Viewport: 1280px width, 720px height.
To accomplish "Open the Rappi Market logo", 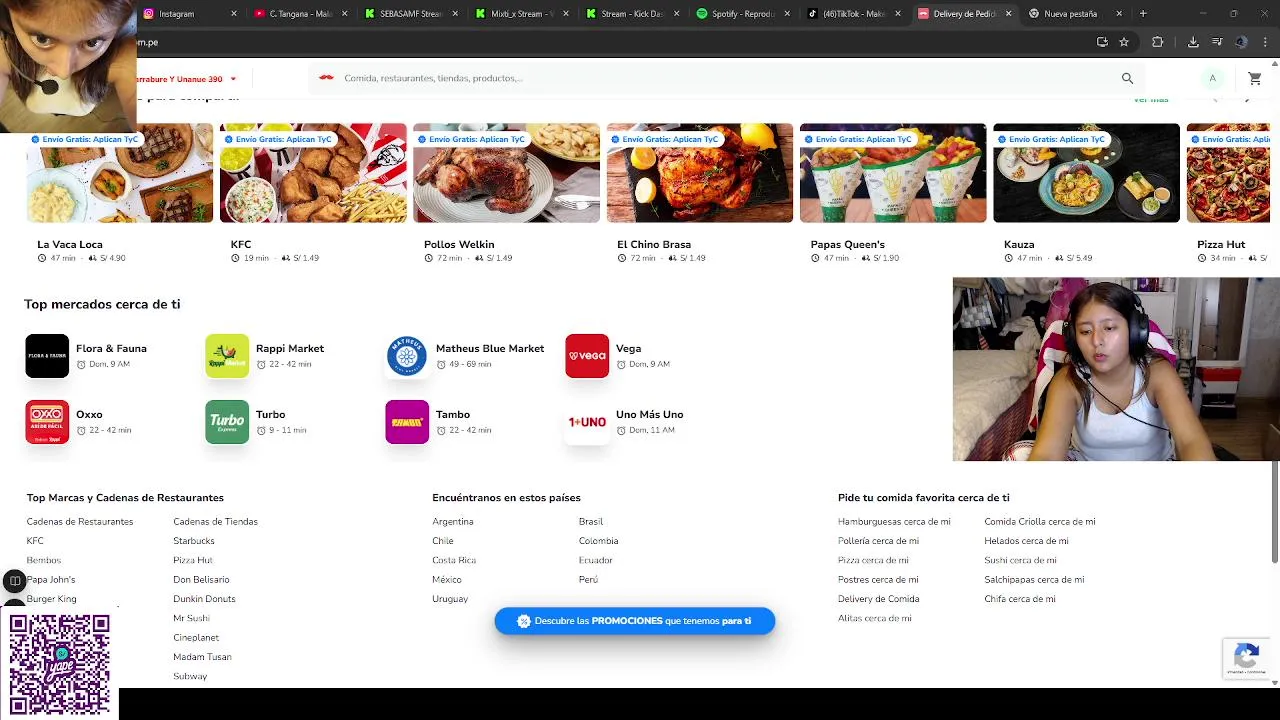I will pyautogui.click(x=227, y=356).
